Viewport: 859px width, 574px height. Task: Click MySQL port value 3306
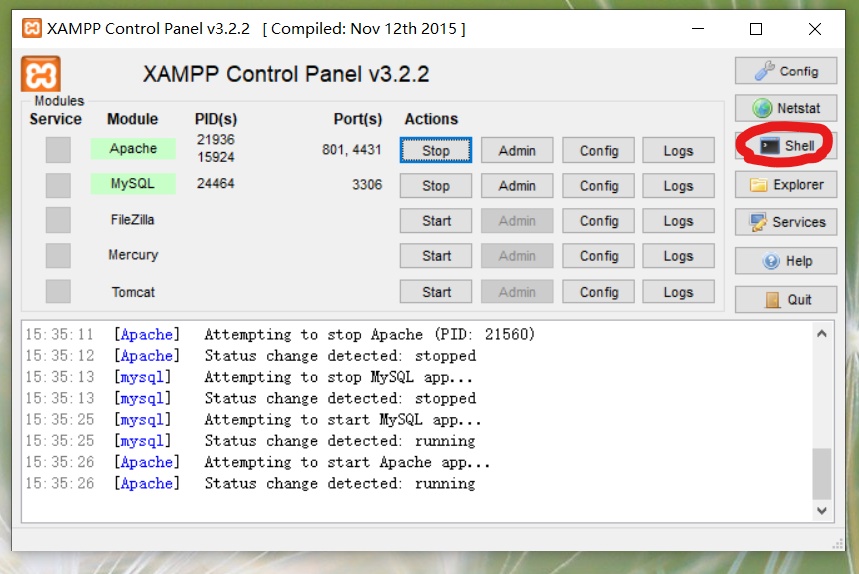[366, 185]
